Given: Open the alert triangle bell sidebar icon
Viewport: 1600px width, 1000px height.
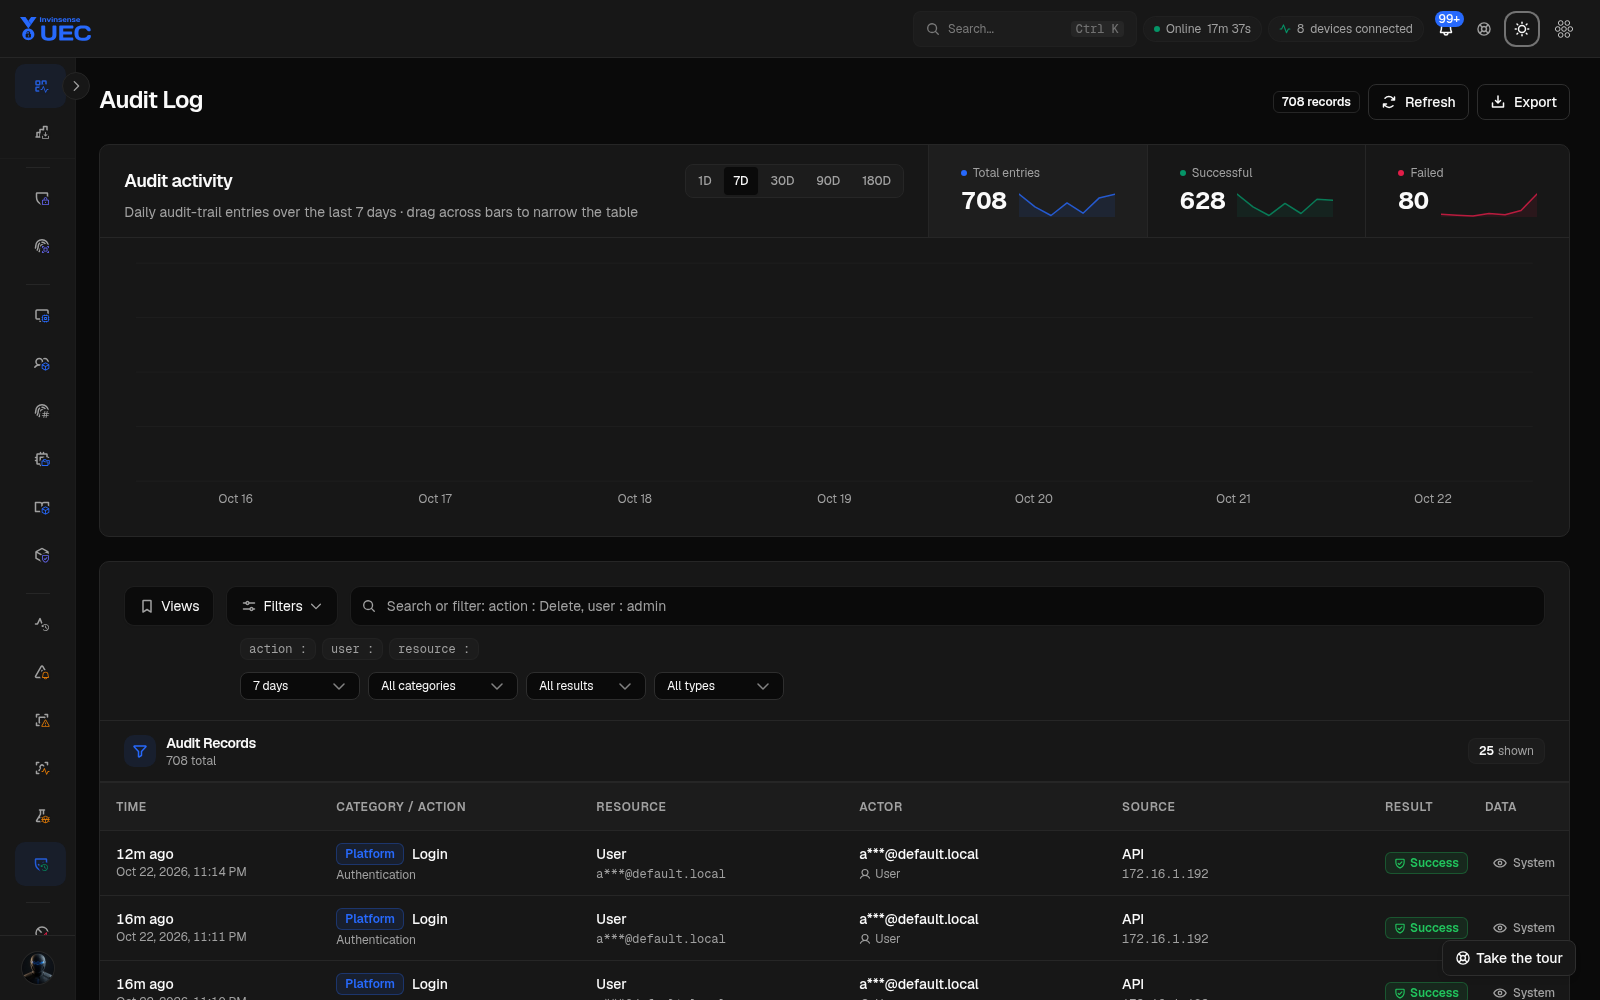Looking at the screenshot, I should [x=41, y=672].
